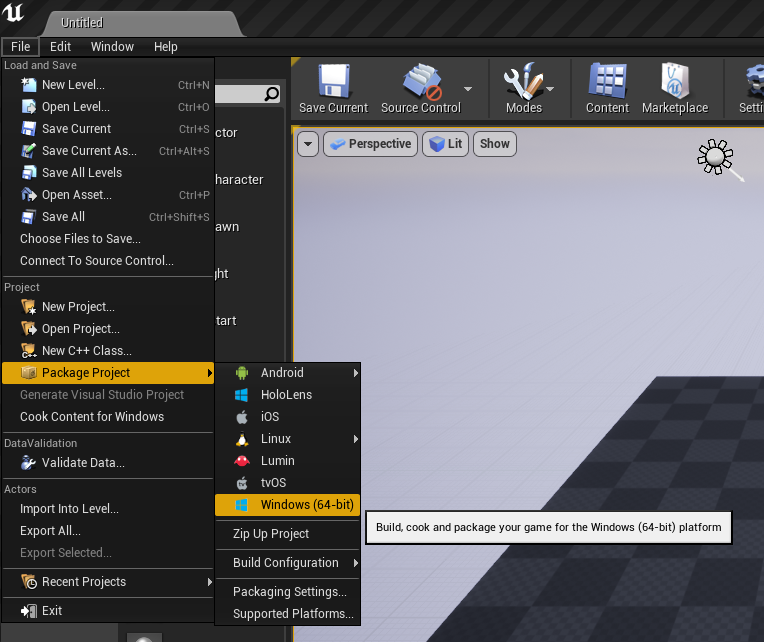The height and width of the screenshot is (642, 764).
Task: Open the Modes dropdown arrow
Action: click(550, 89)
